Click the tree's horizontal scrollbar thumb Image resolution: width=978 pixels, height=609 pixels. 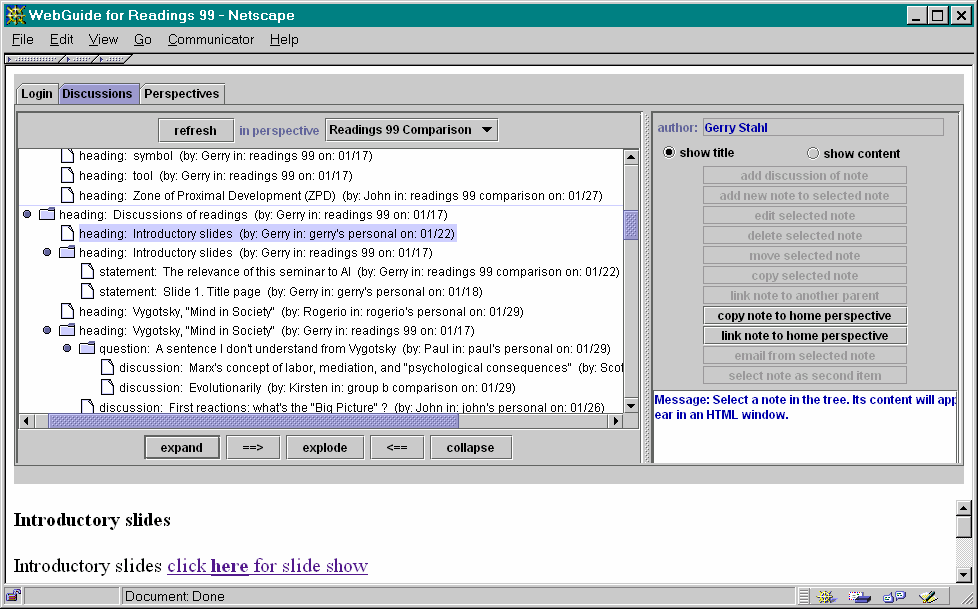click(253, 421)
